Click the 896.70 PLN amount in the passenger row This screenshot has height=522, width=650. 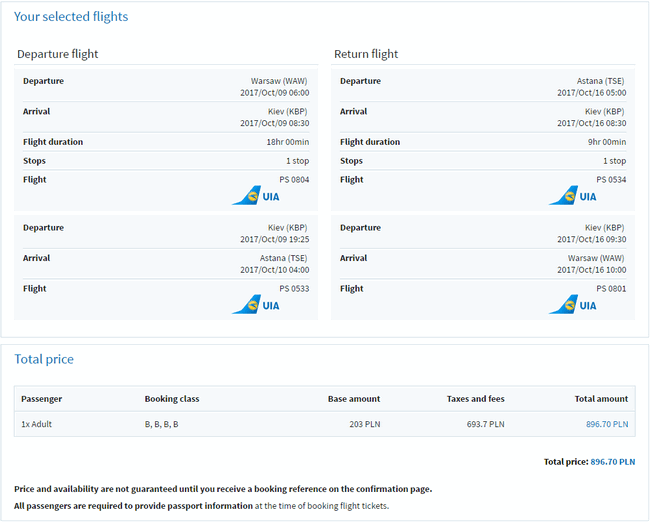[606, 424]
